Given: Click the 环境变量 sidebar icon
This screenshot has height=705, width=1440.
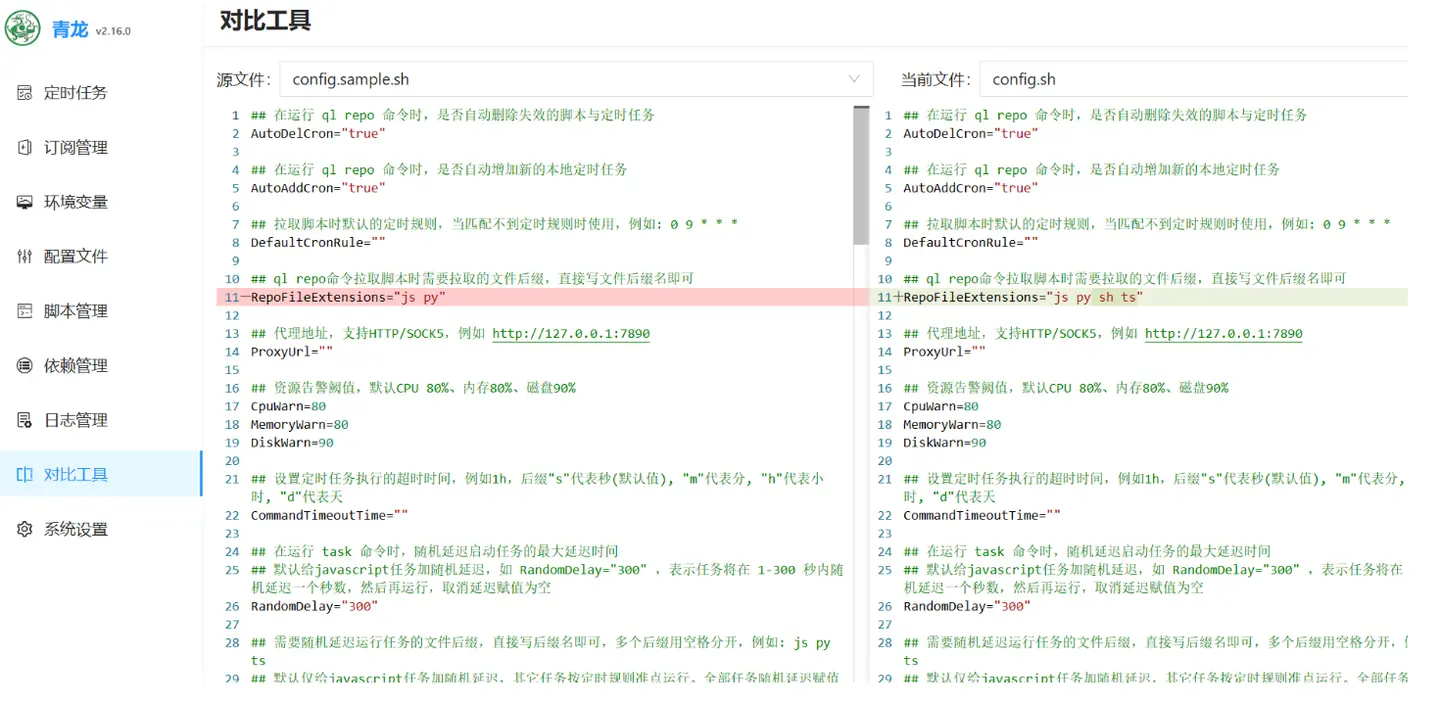Looking at the screenshot, I should (x=25, y=202).
